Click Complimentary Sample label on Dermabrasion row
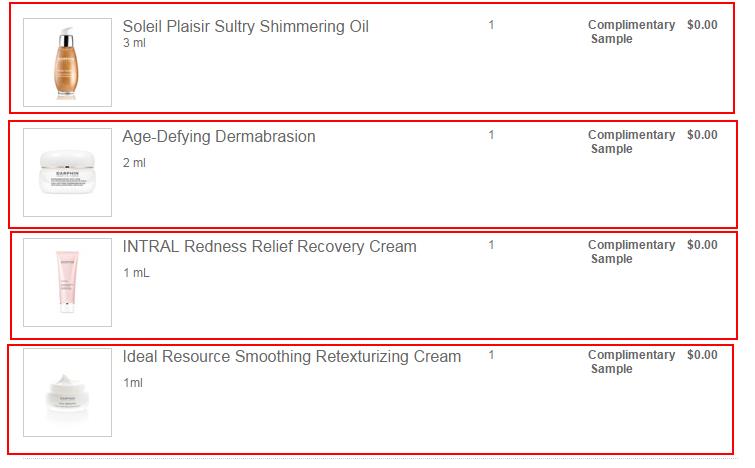 point(631,142)
